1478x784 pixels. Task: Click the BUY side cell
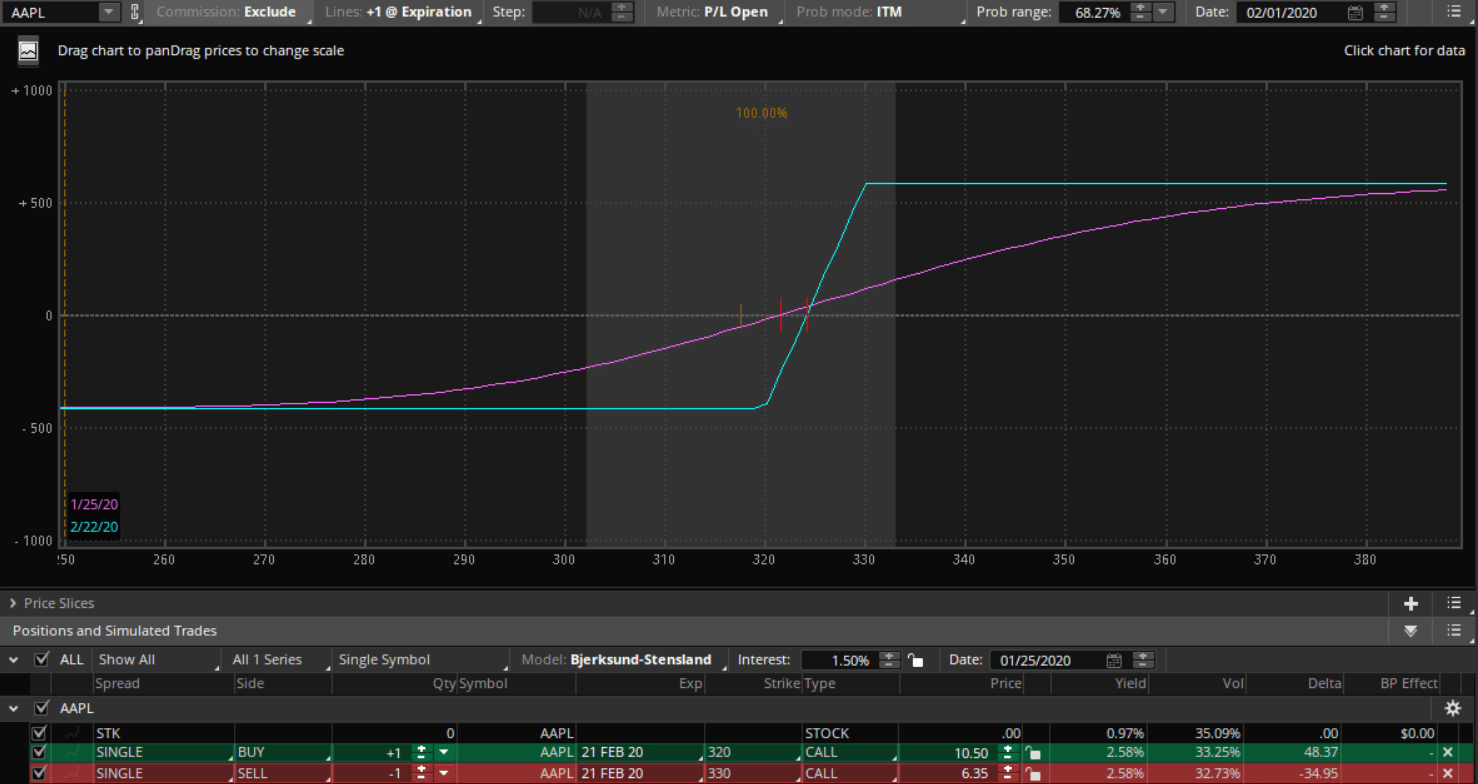click(282, 753)
